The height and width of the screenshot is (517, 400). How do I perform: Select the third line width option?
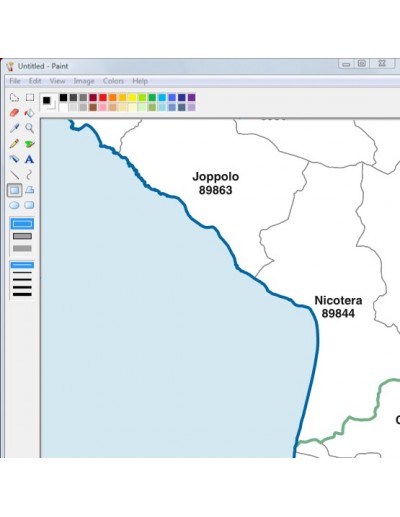coord(22,280)
